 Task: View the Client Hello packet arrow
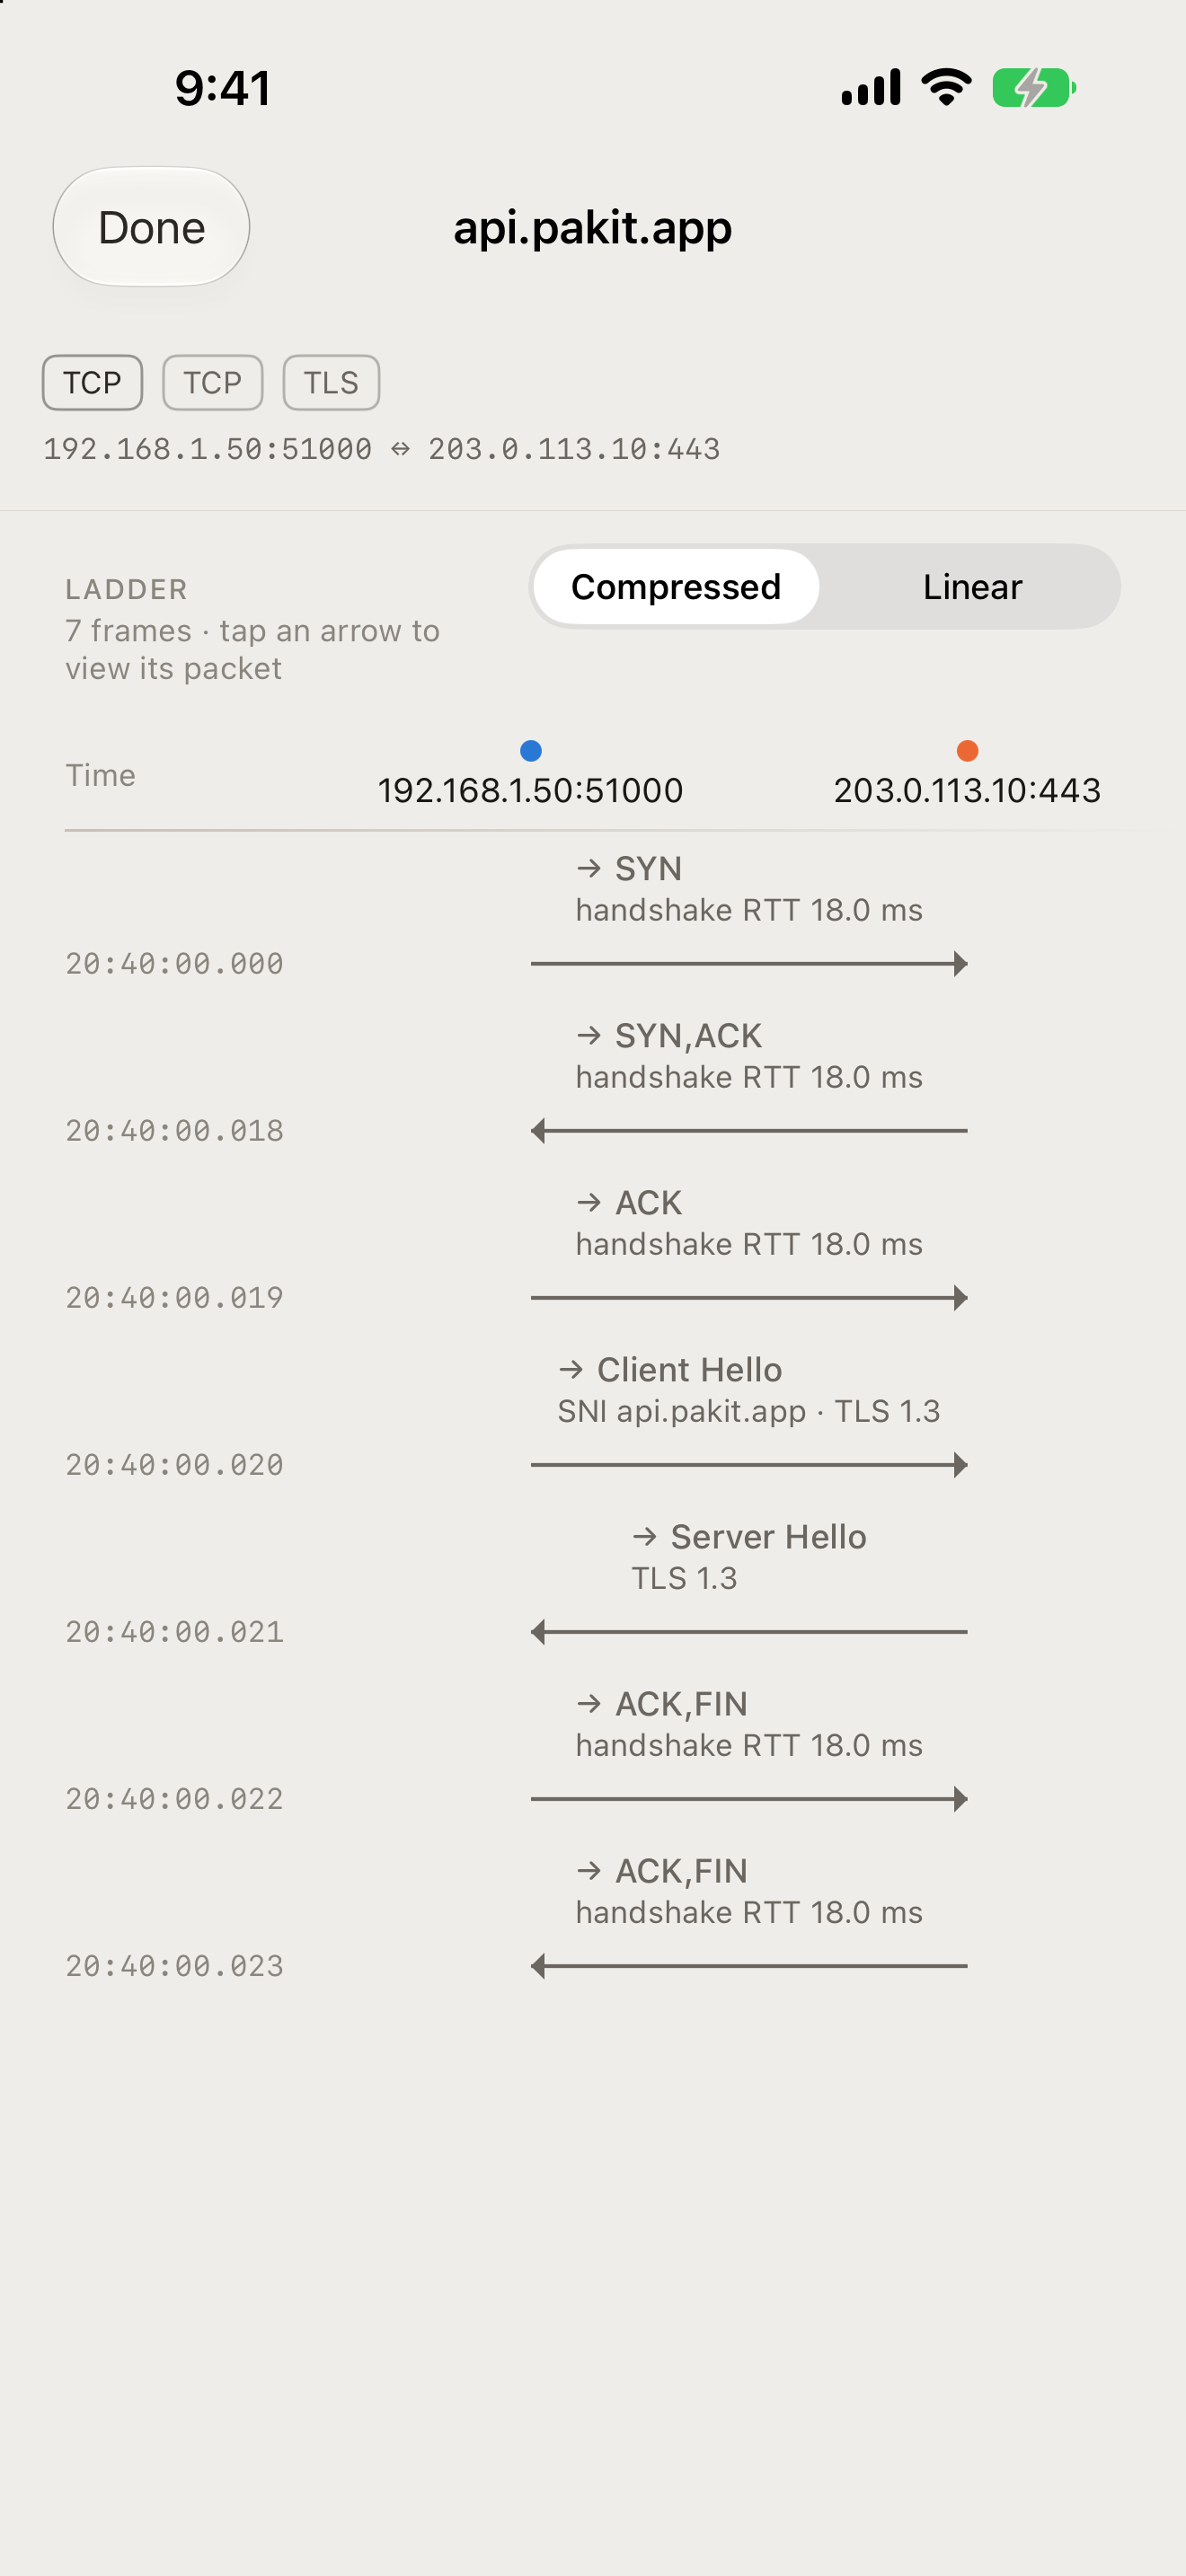pos(749,1465)
